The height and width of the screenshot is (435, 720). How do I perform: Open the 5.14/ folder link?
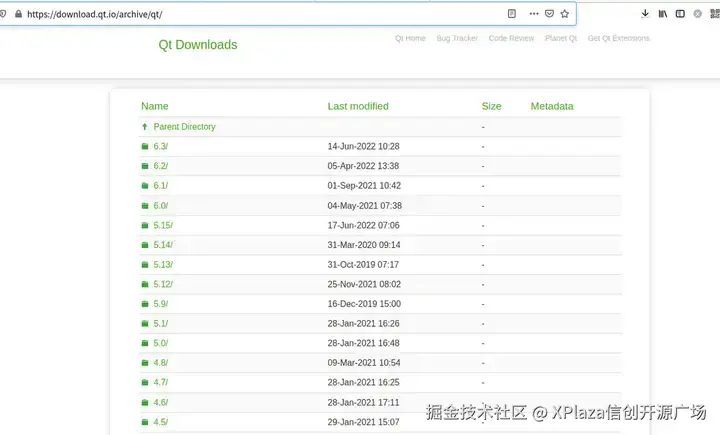[x=163, y=245]
